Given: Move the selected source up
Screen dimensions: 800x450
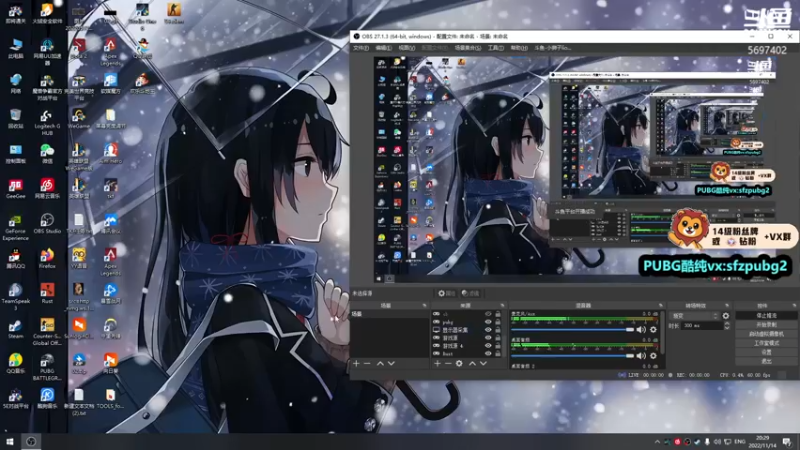Looking at the screenshot, I should [472, 363].
